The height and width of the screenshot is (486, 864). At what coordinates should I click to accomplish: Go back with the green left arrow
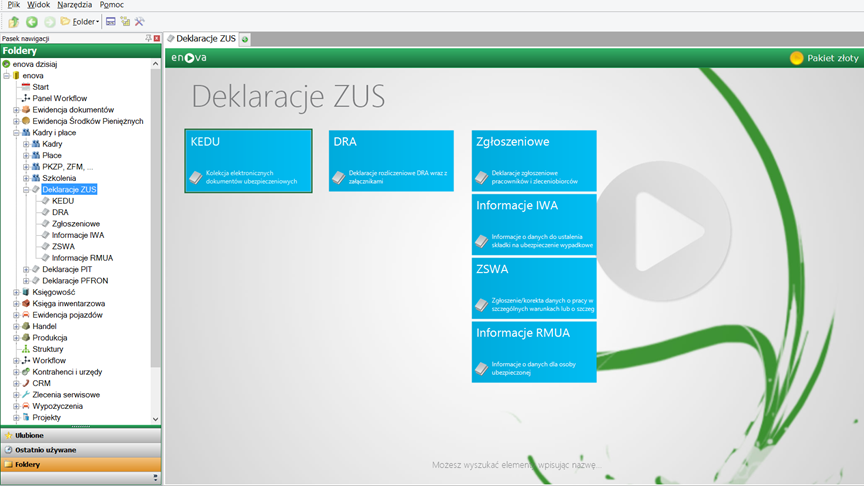coord(32,21)
